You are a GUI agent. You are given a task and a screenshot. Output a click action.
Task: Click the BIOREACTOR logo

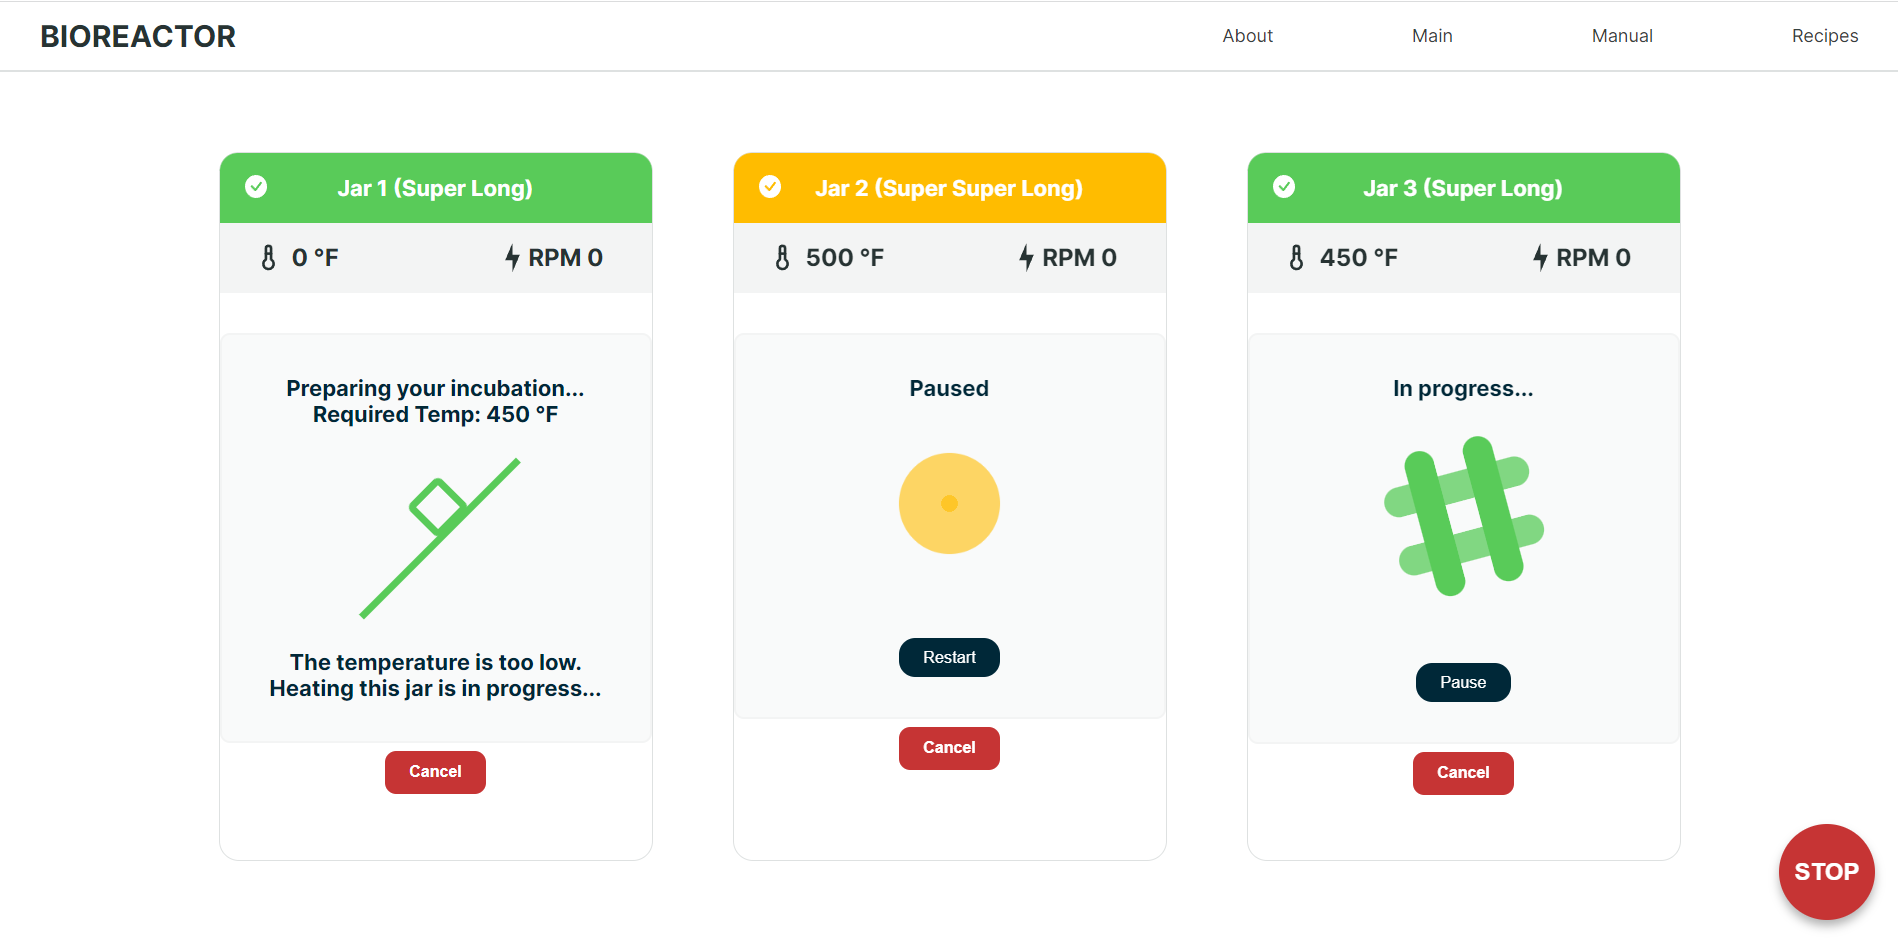pos(137,36)
